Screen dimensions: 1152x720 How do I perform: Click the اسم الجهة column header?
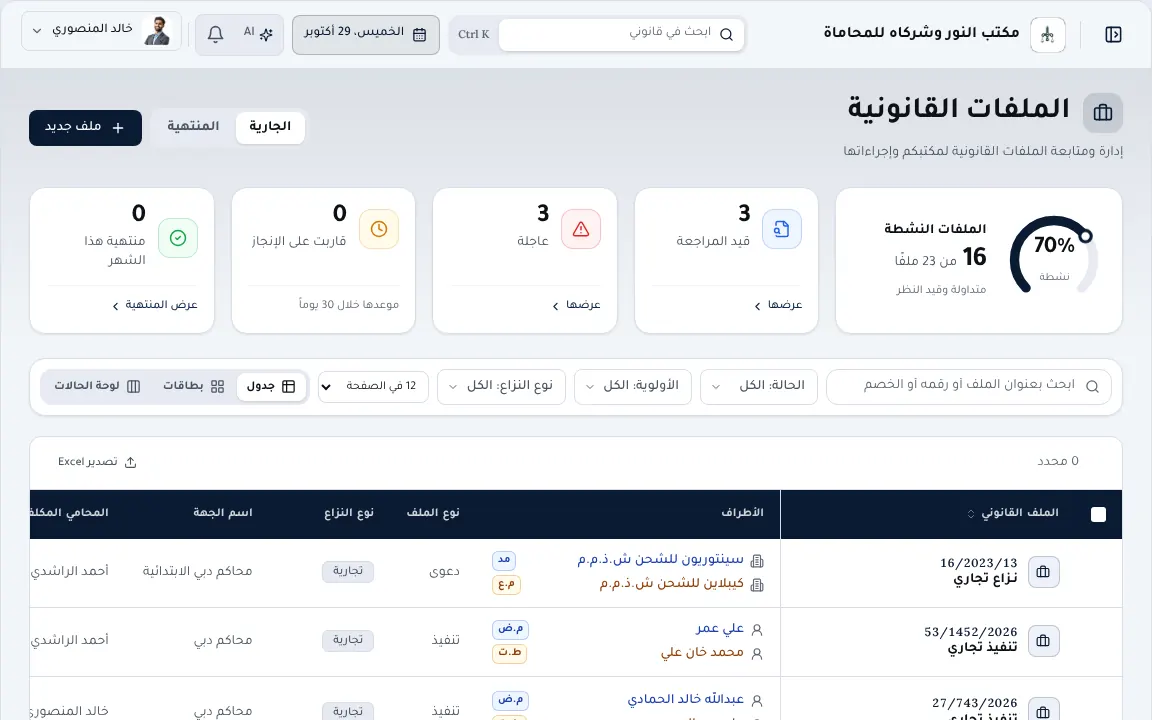point(223,513)
